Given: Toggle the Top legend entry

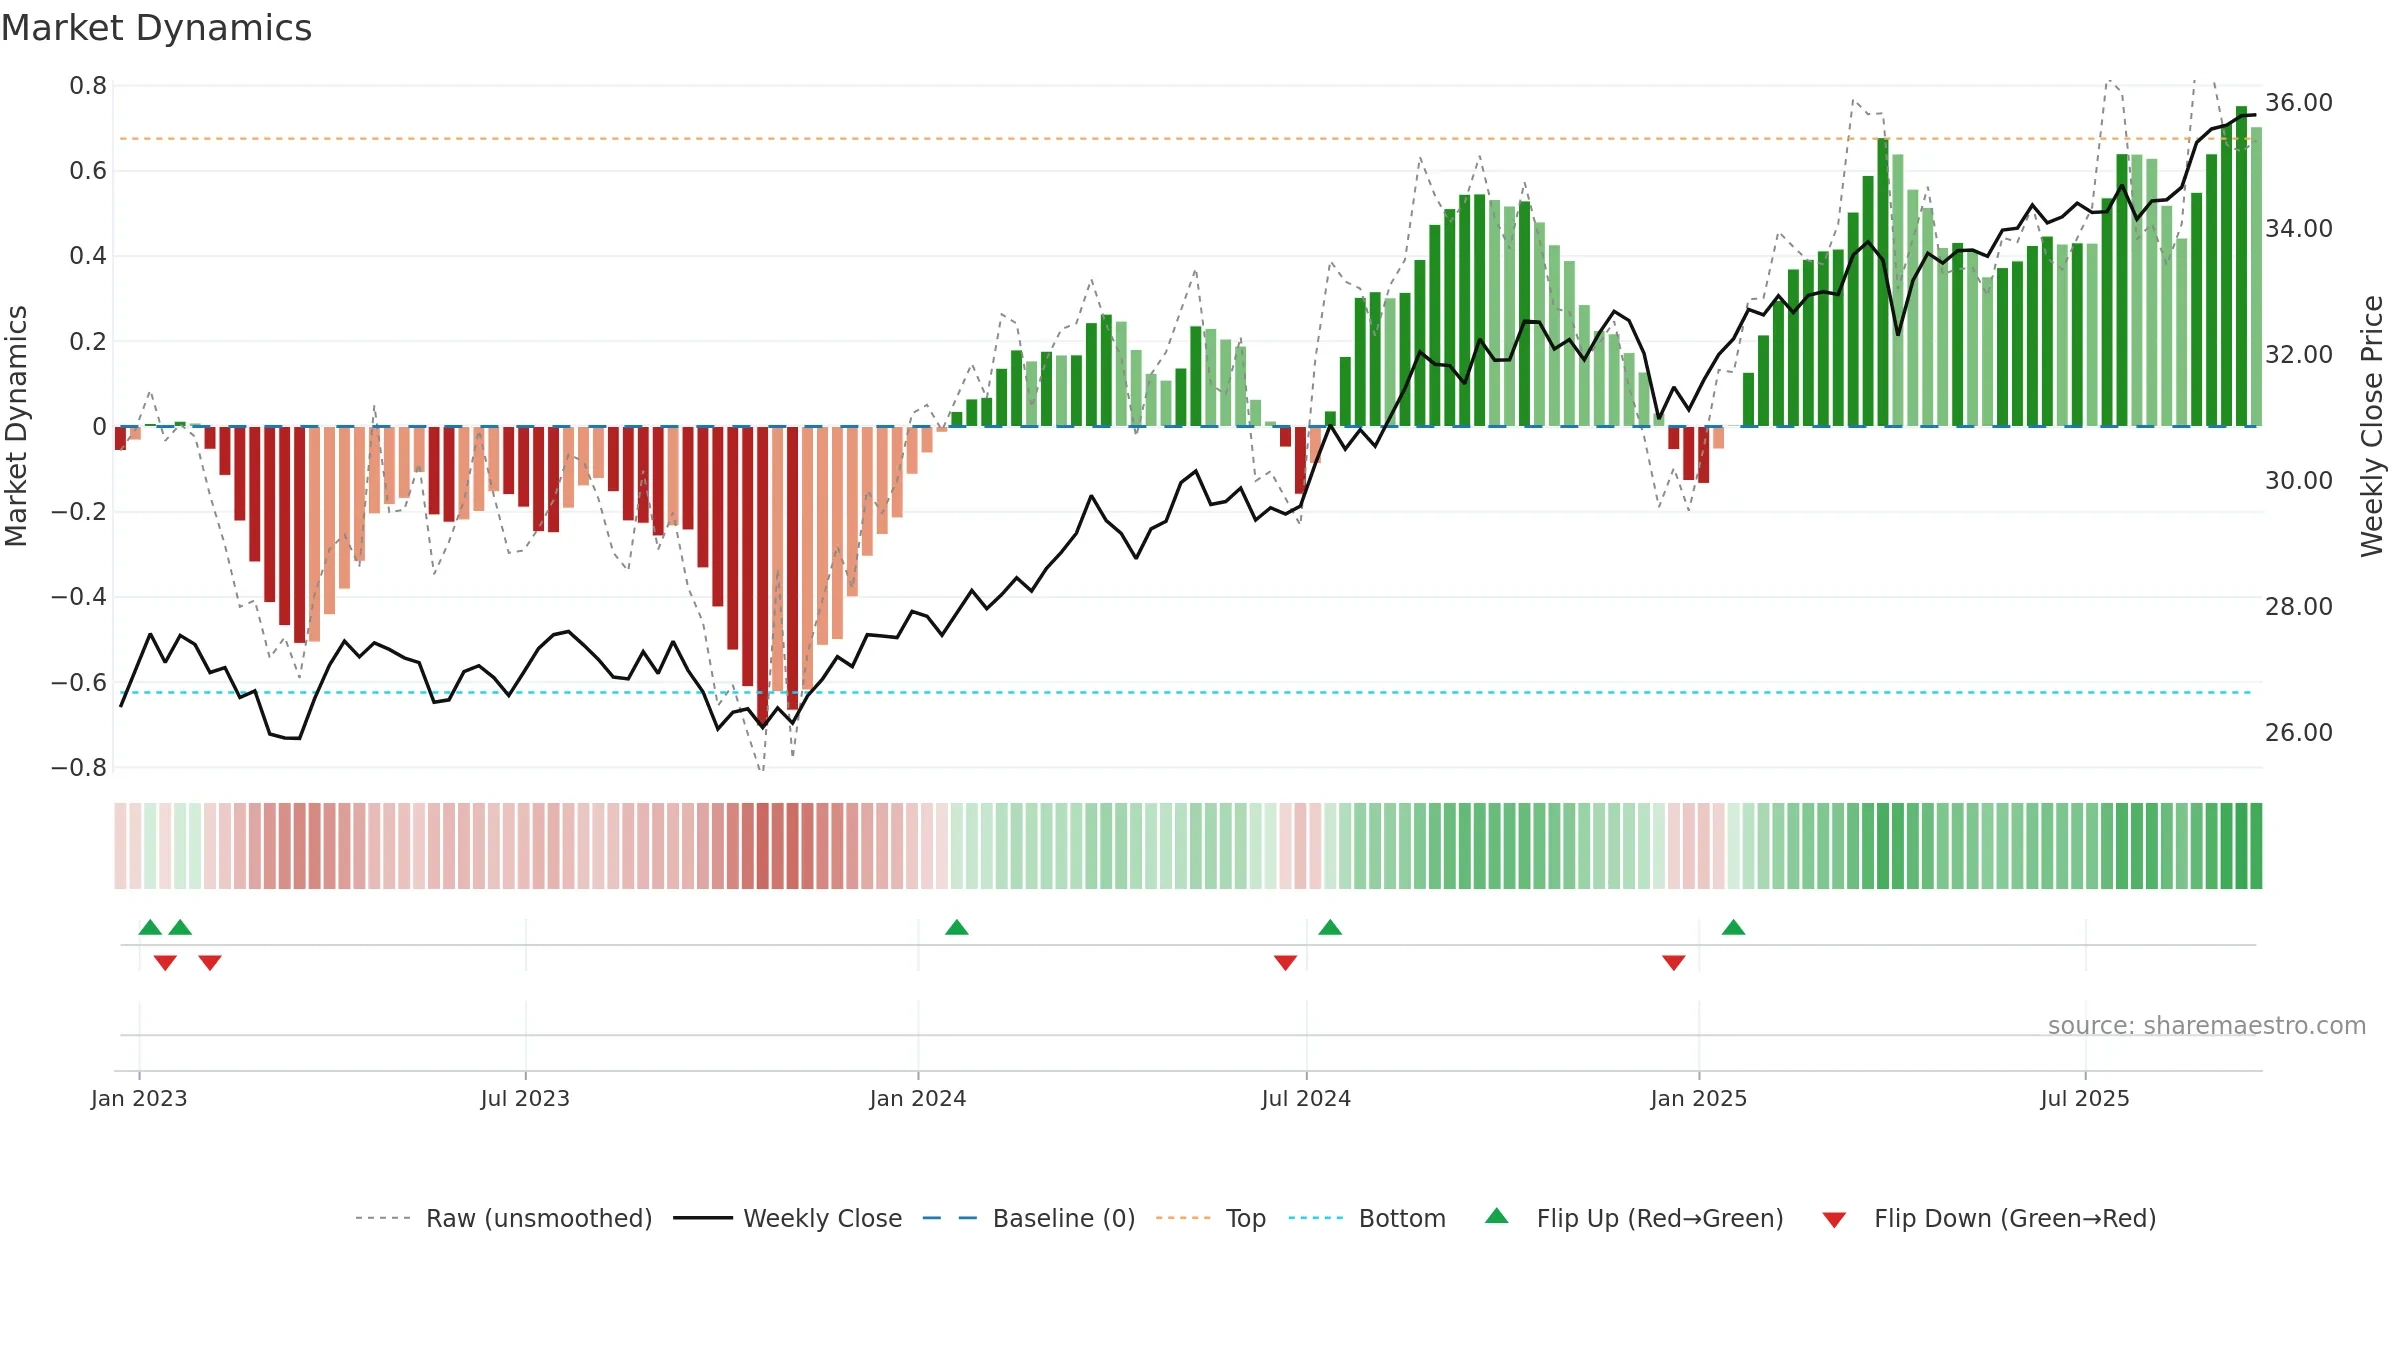Looking at the screenshot, I should point(1211,1218).
